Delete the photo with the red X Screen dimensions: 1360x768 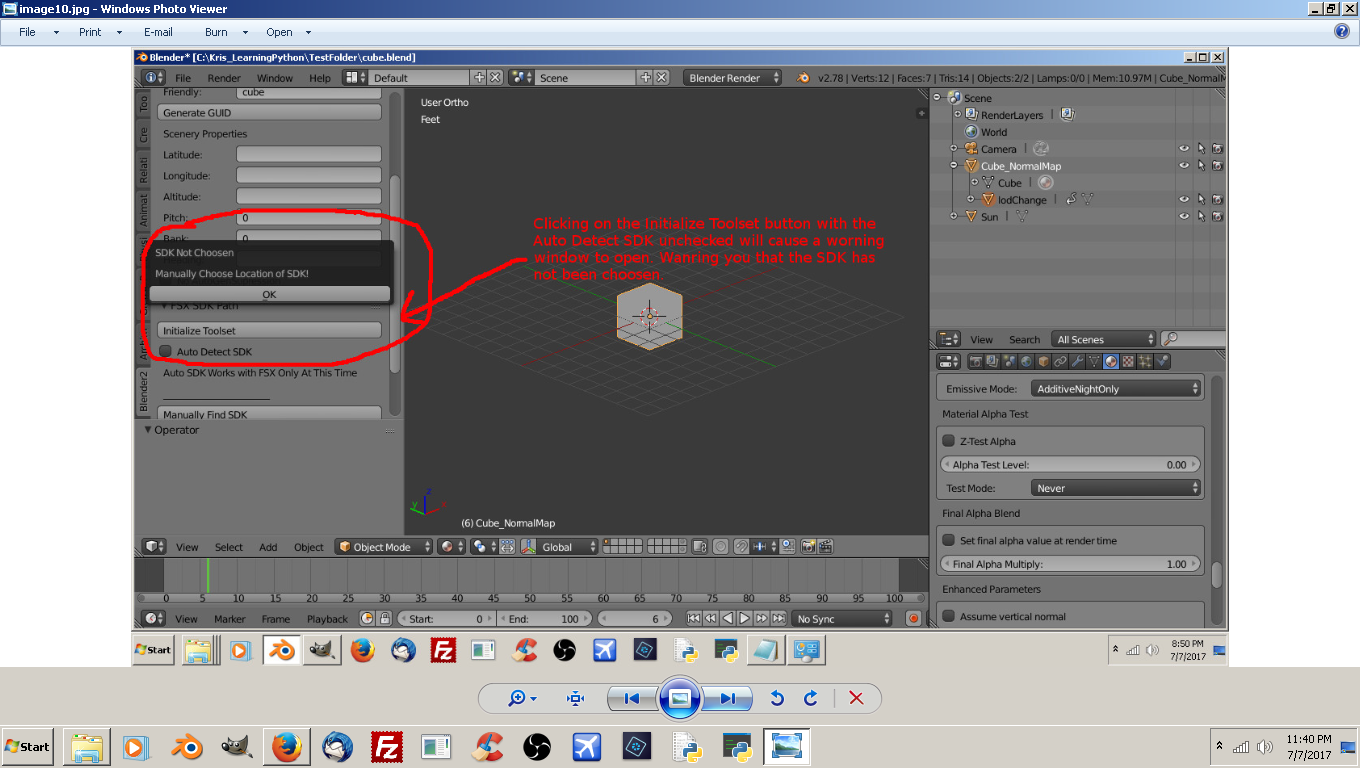click(856, 698)
